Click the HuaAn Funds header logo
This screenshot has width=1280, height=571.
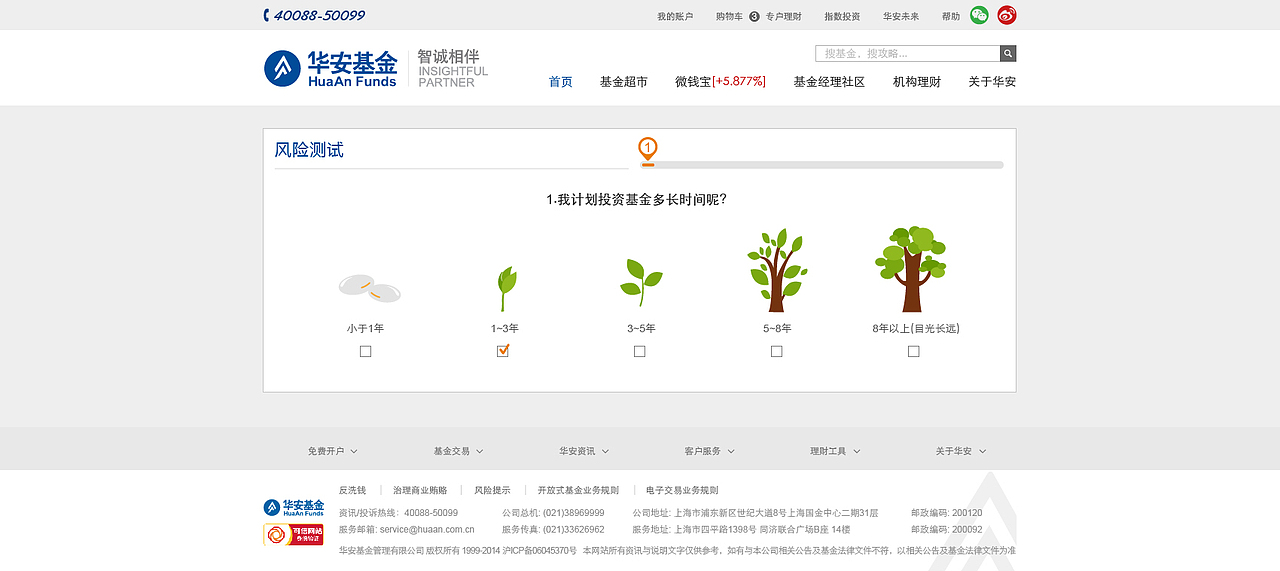click(331, 68)
